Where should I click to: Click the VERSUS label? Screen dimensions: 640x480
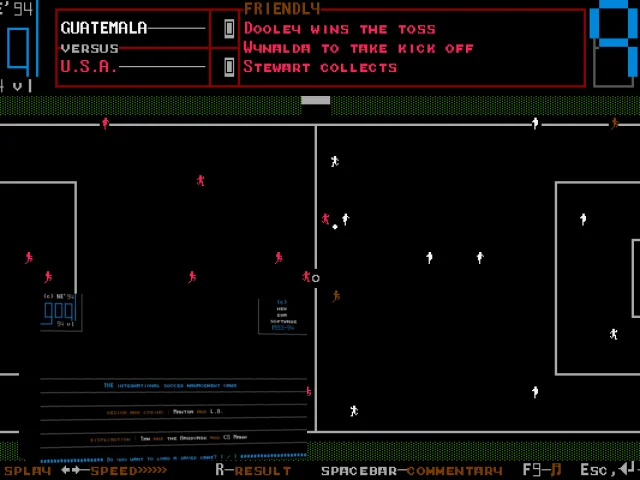[90, 48]
